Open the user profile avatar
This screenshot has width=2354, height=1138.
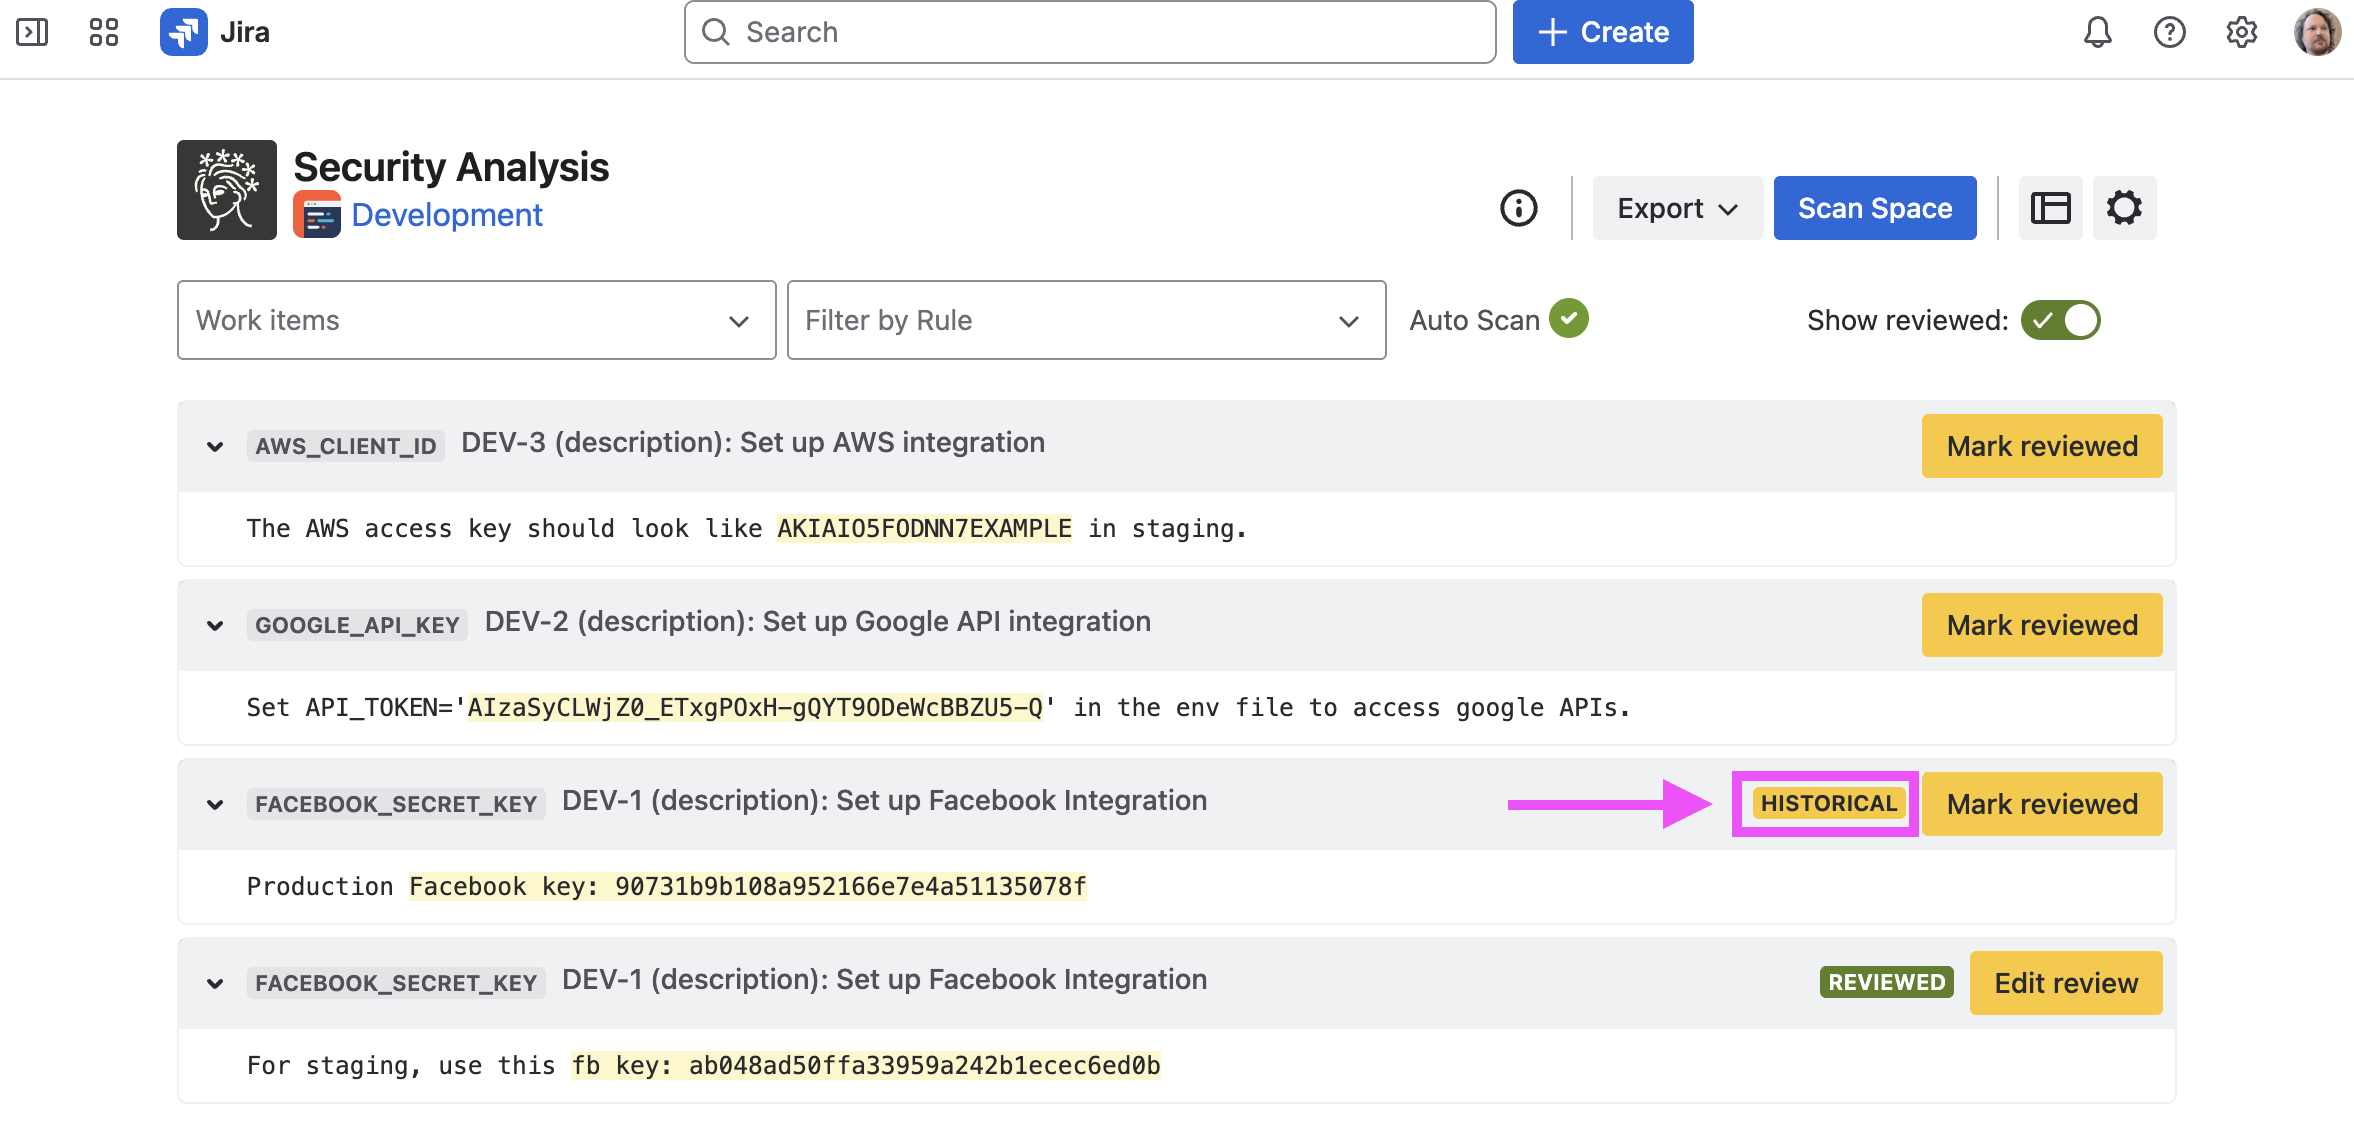[2316, 32]
